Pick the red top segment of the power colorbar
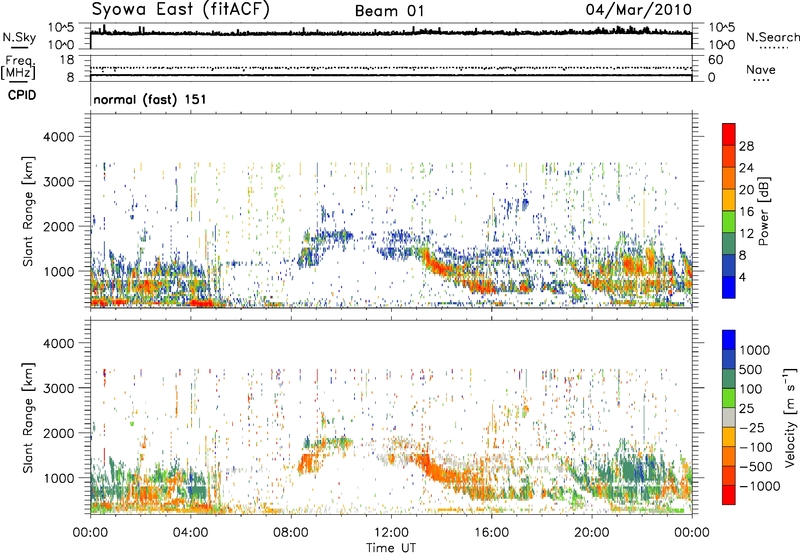Screen dimensions: 800x554 click(x=729, y=135)
